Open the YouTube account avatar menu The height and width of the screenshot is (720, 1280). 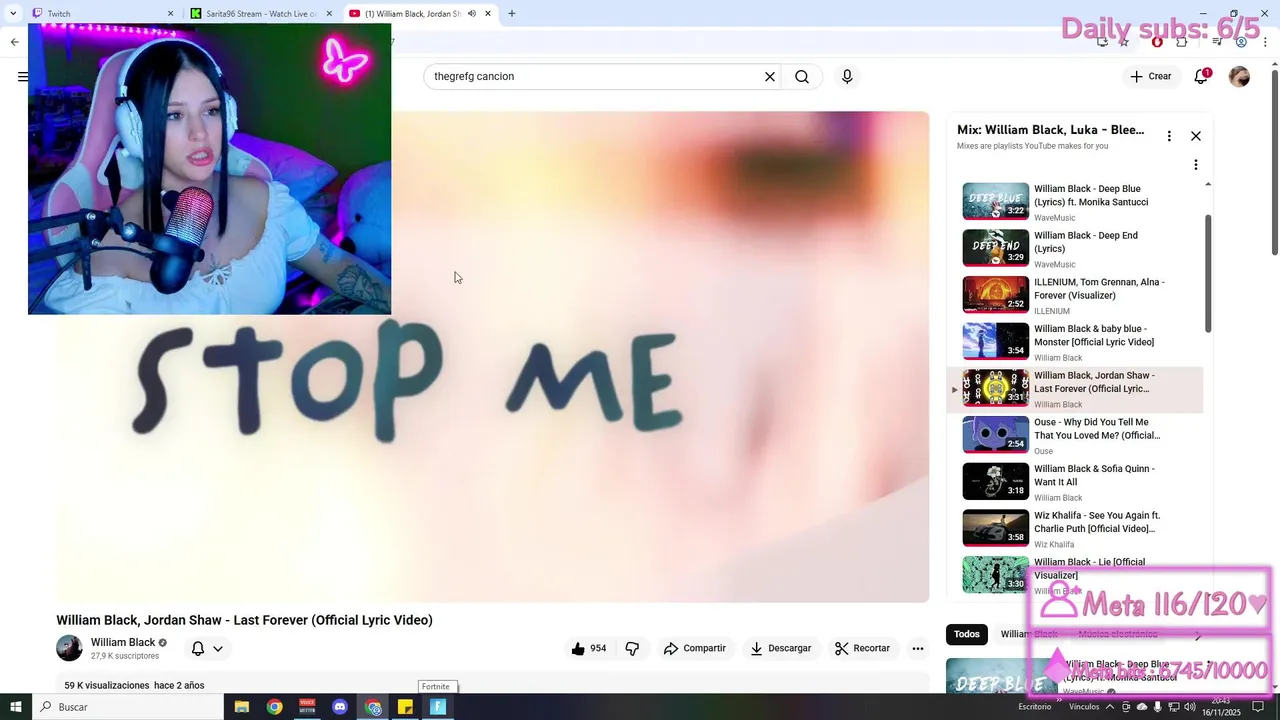(1239, 77)
